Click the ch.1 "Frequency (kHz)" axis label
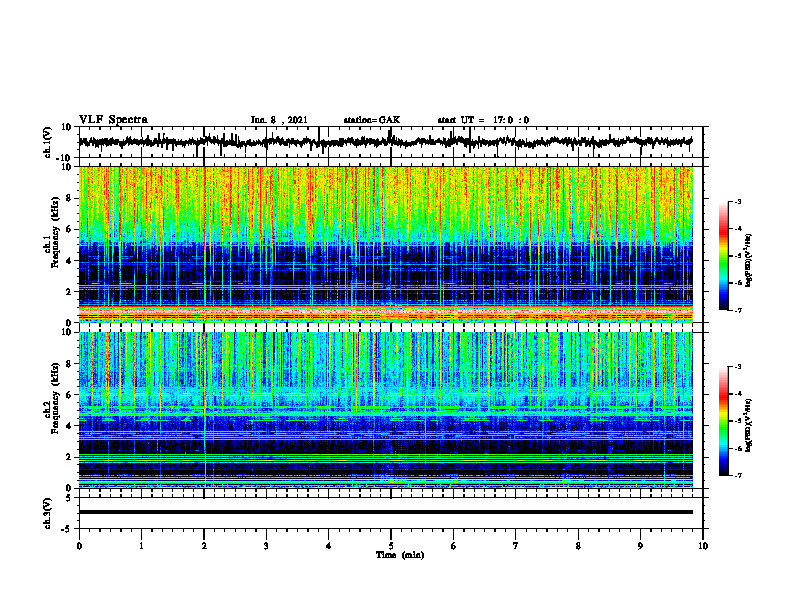 [55, 233]
